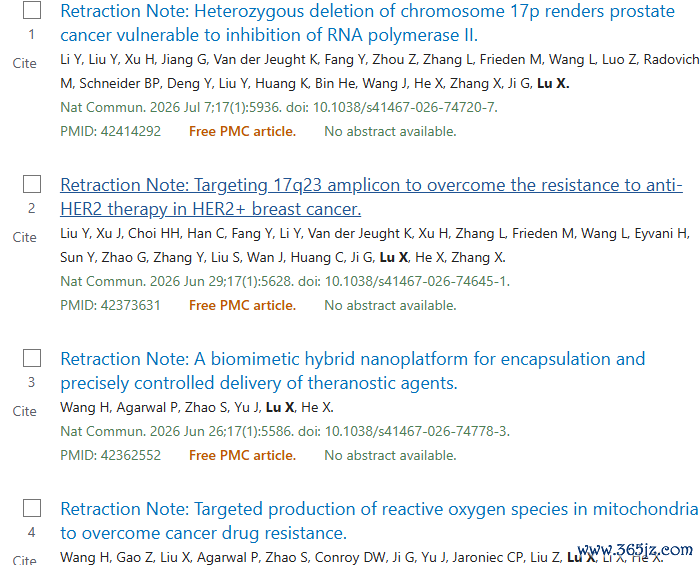
Task: Open the underlined 17q23 amplicon retraction note title
Action: [x=371, y=197]
